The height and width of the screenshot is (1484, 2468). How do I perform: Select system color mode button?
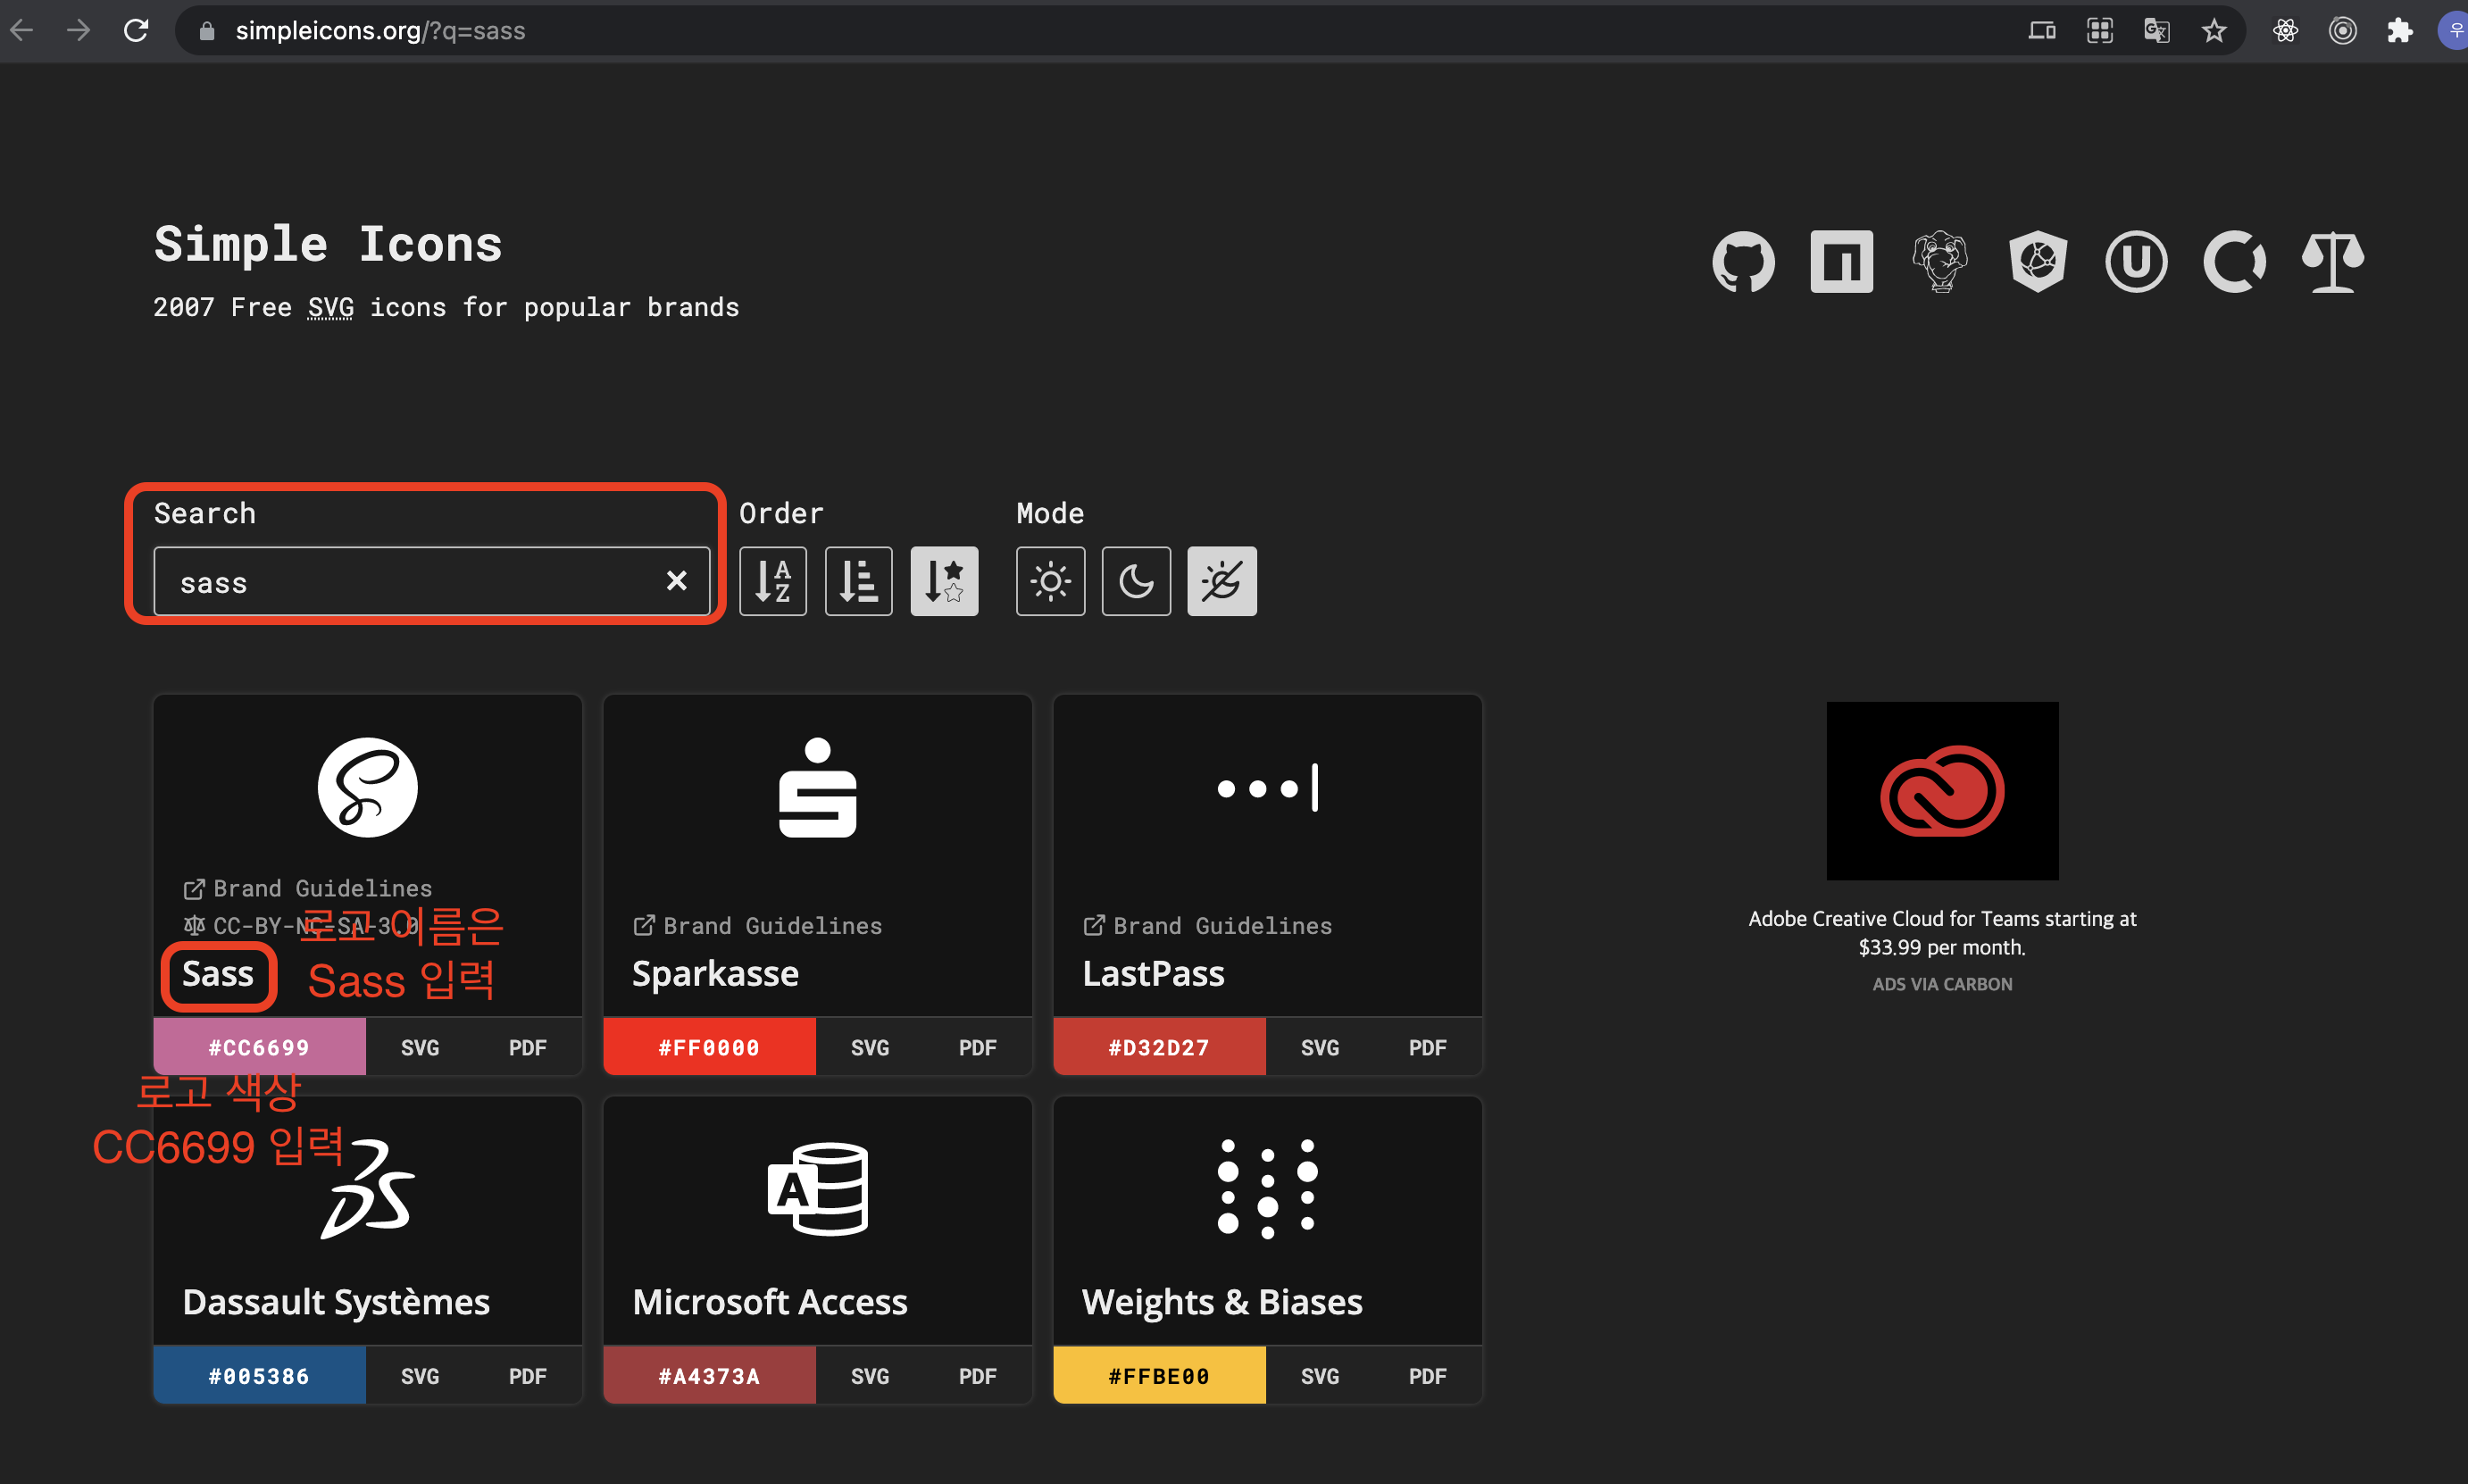tap(1221, 581)
